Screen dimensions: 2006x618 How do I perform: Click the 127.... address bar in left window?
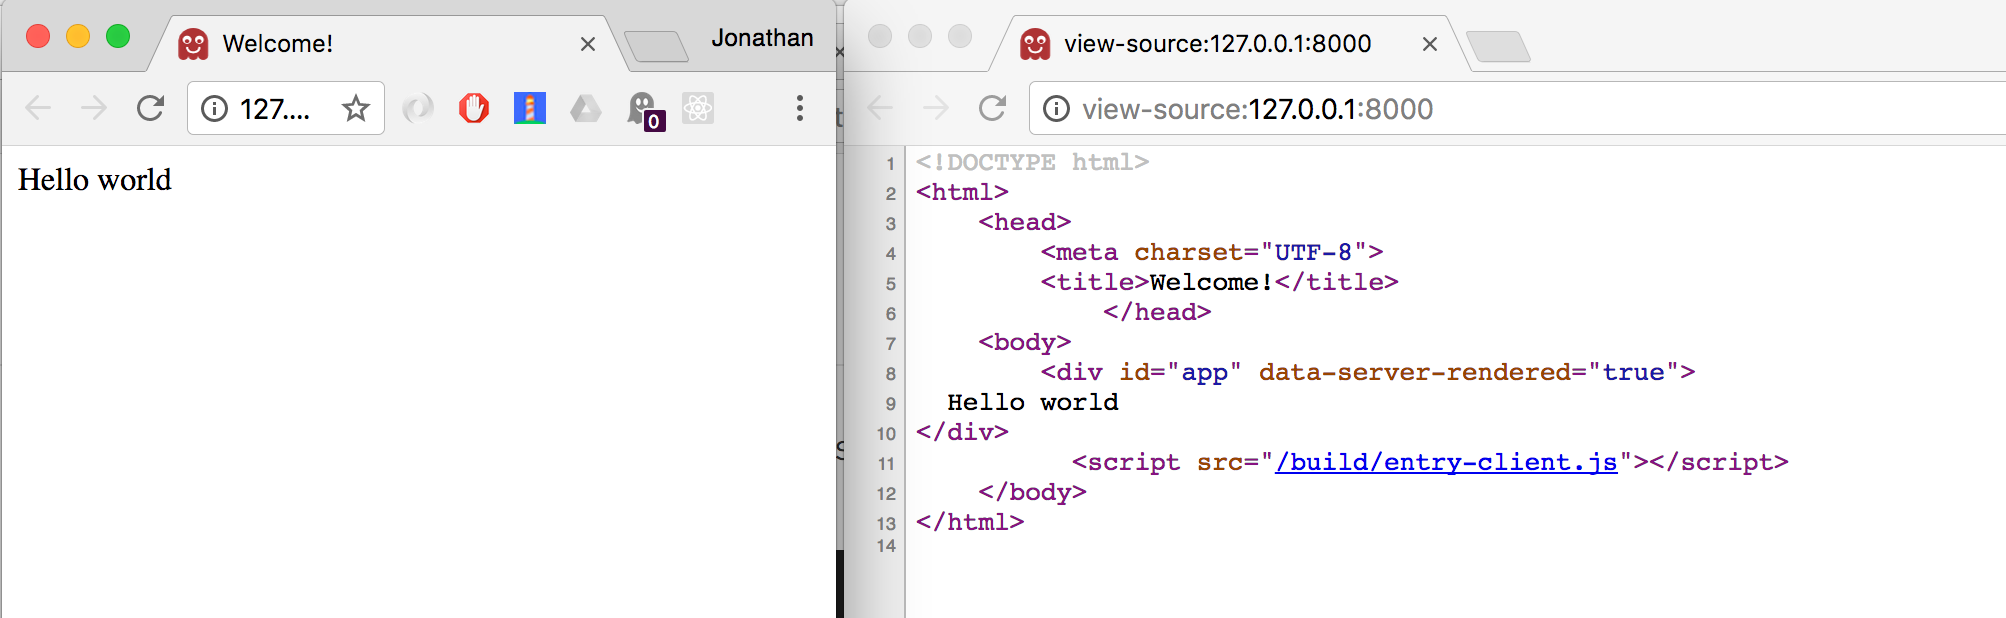(286, 108)
